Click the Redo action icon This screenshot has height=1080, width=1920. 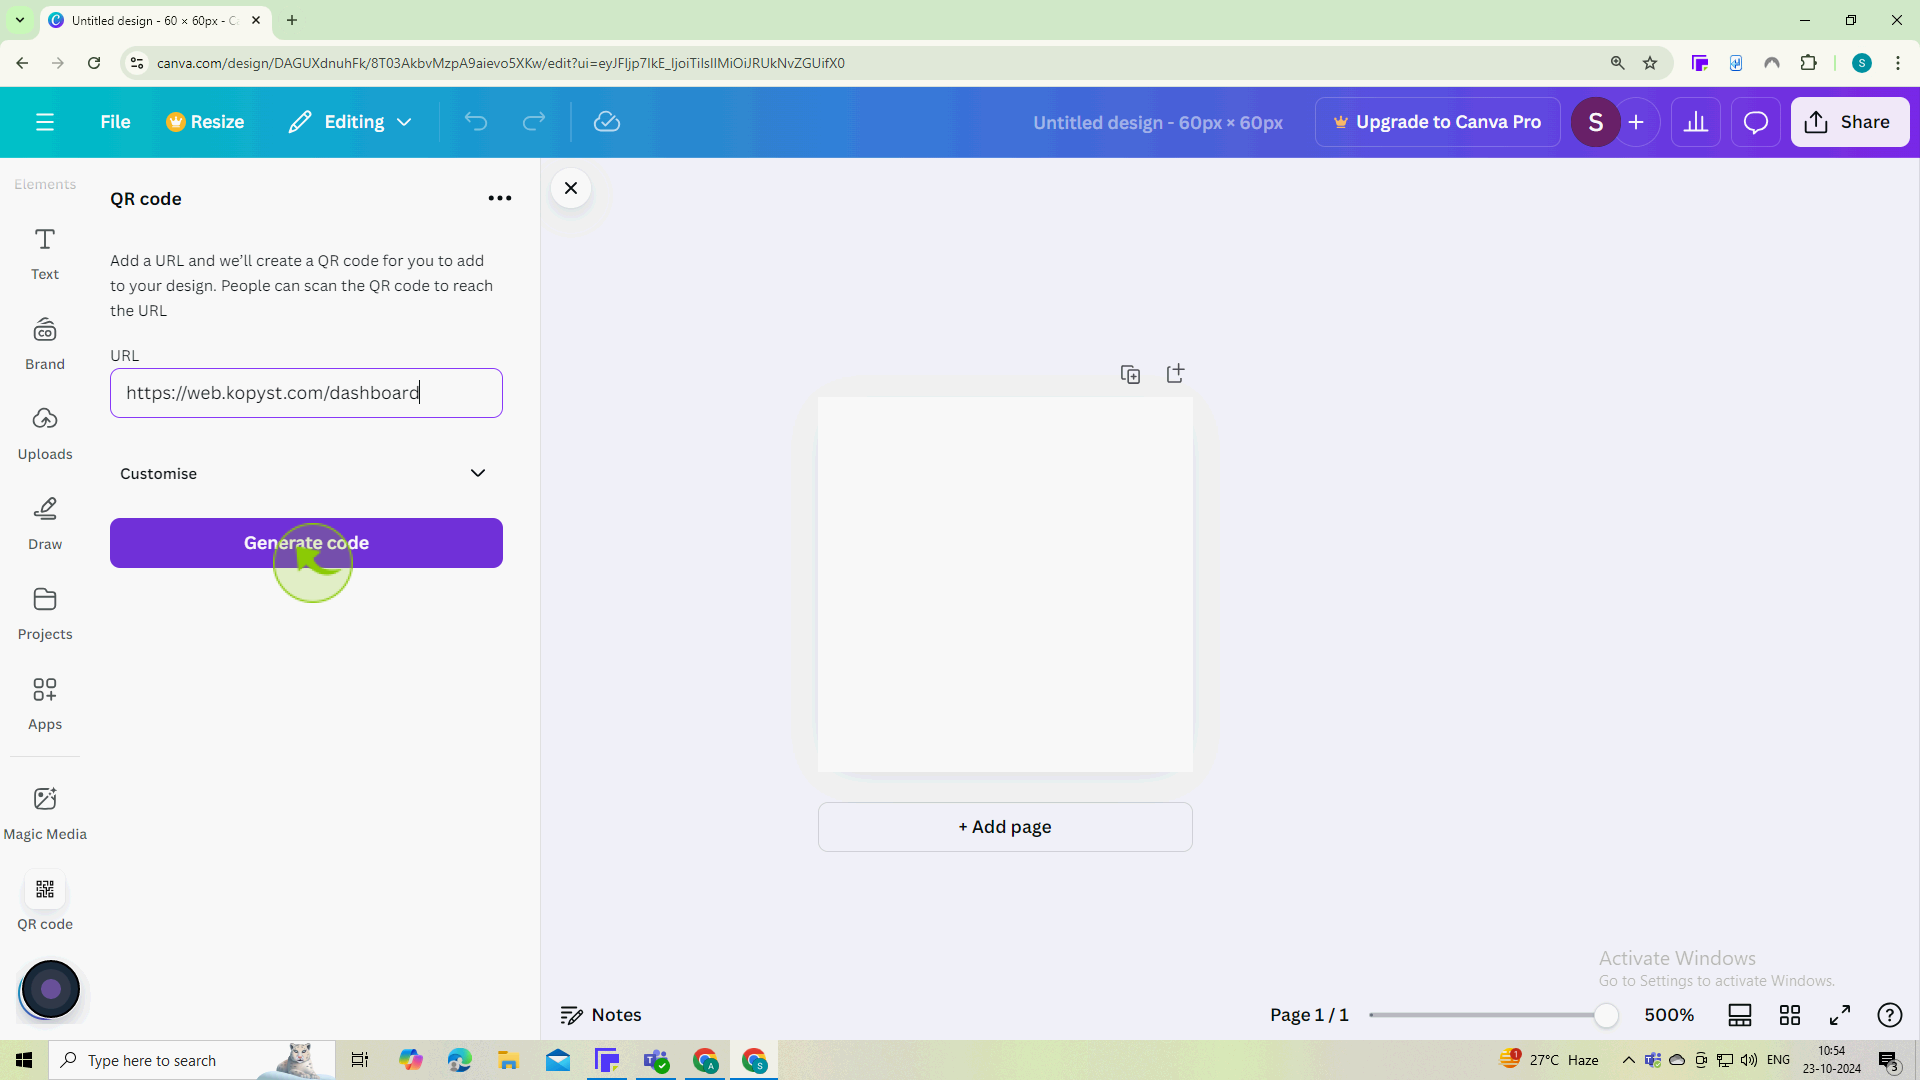534,121
